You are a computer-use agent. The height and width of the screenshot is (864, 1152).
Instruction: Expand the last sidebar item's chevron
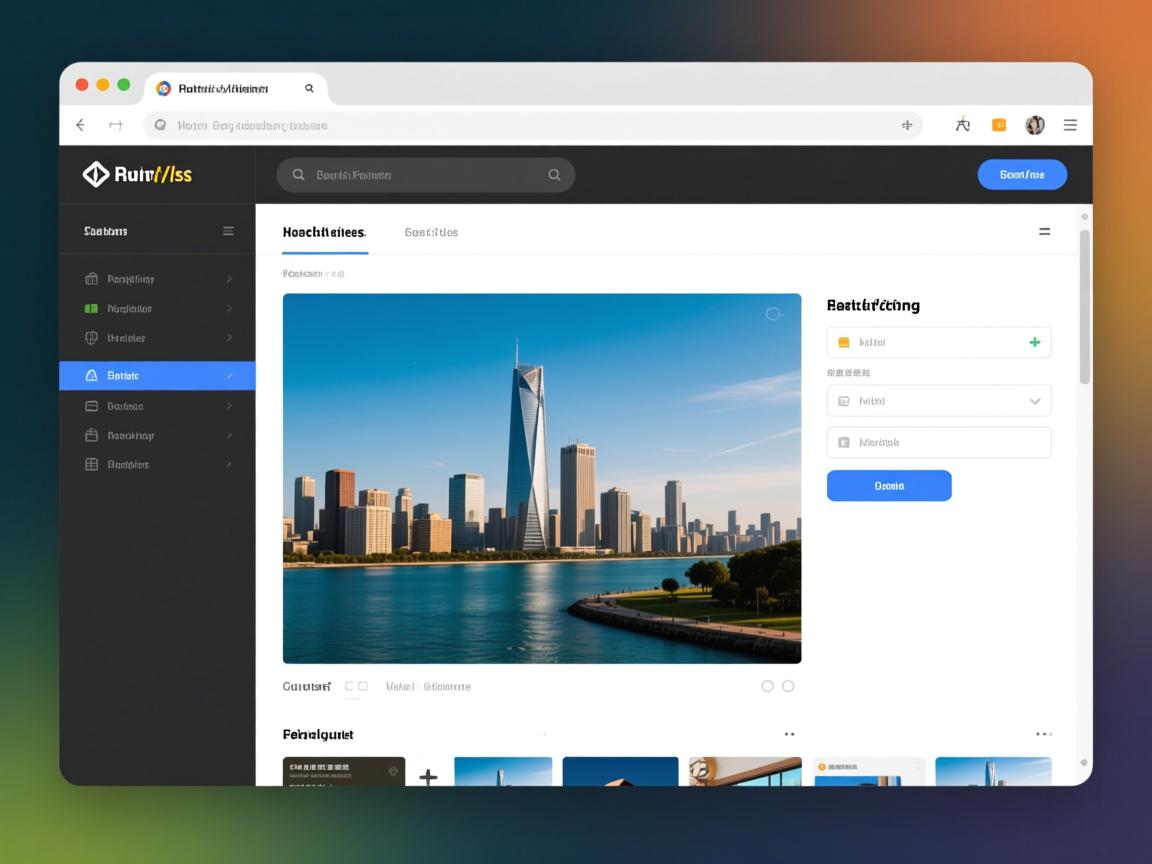[x=229, y=465]
